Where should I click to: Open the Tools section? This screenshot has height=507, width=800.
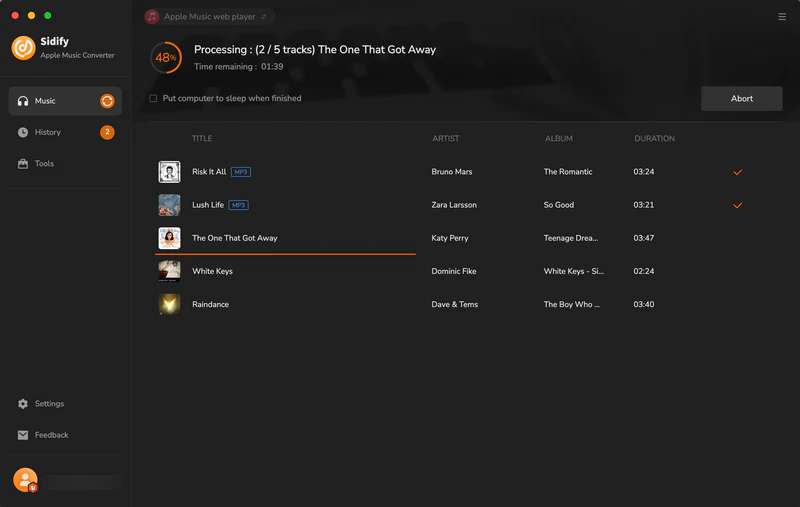pyautogui.click(x=65, y=164)
